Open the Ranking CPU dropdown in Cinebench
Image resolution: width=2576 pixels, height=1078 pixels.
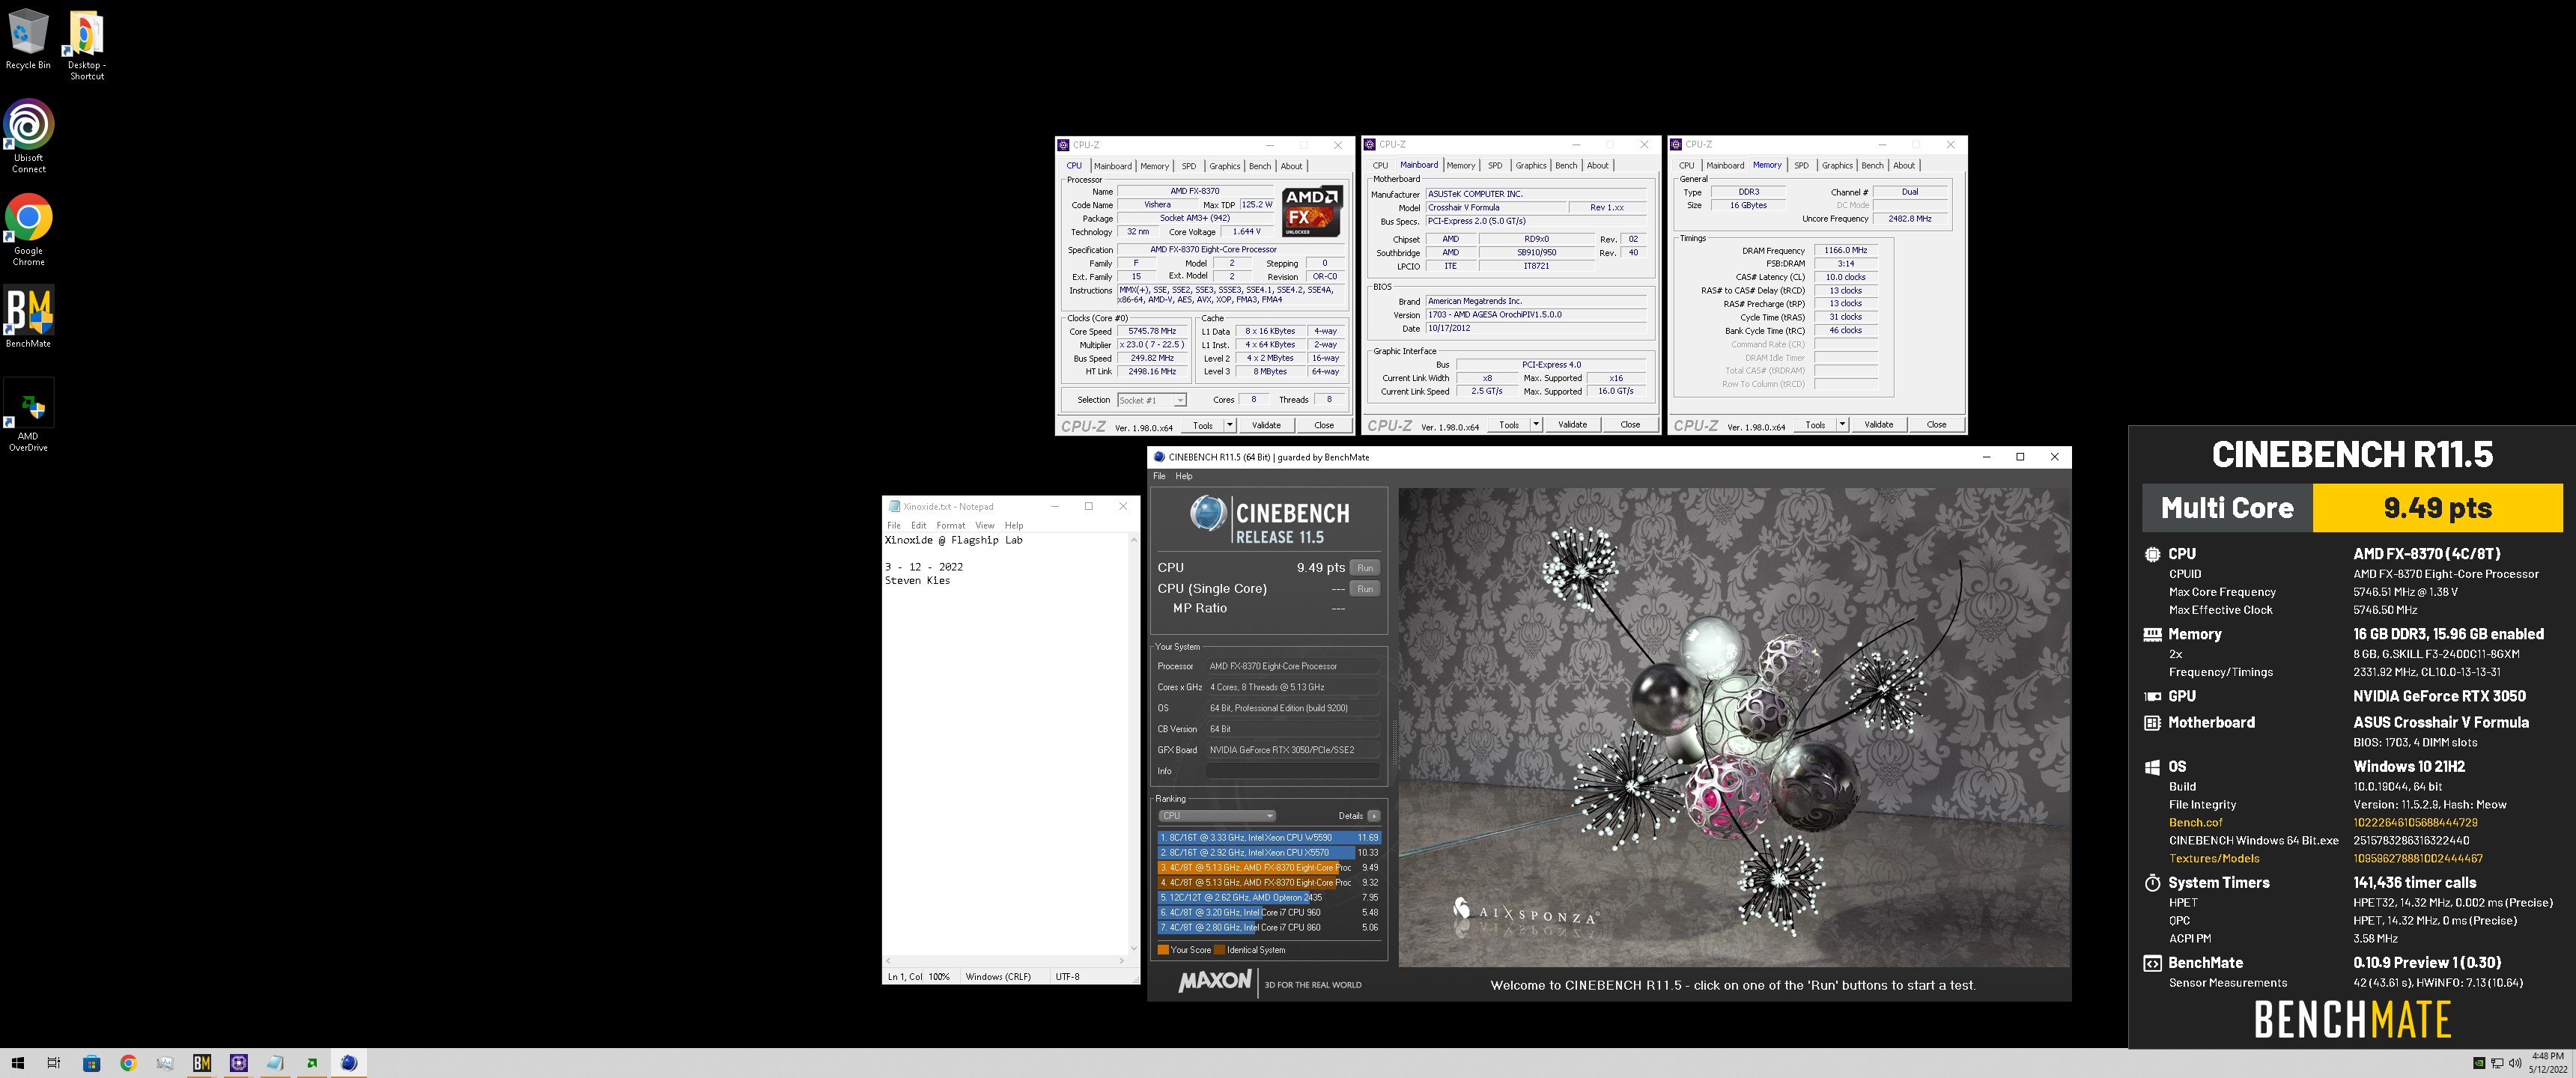coord(1216,816)
